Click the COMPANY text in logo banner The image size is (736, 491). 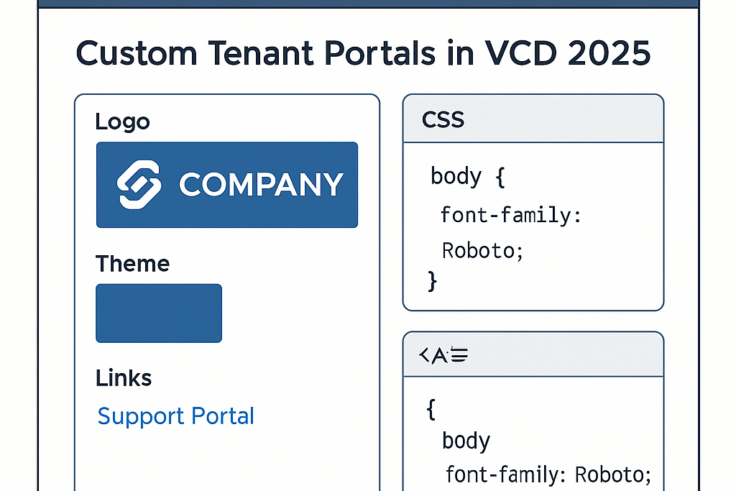pyautogui.click(x=261, y=185)
